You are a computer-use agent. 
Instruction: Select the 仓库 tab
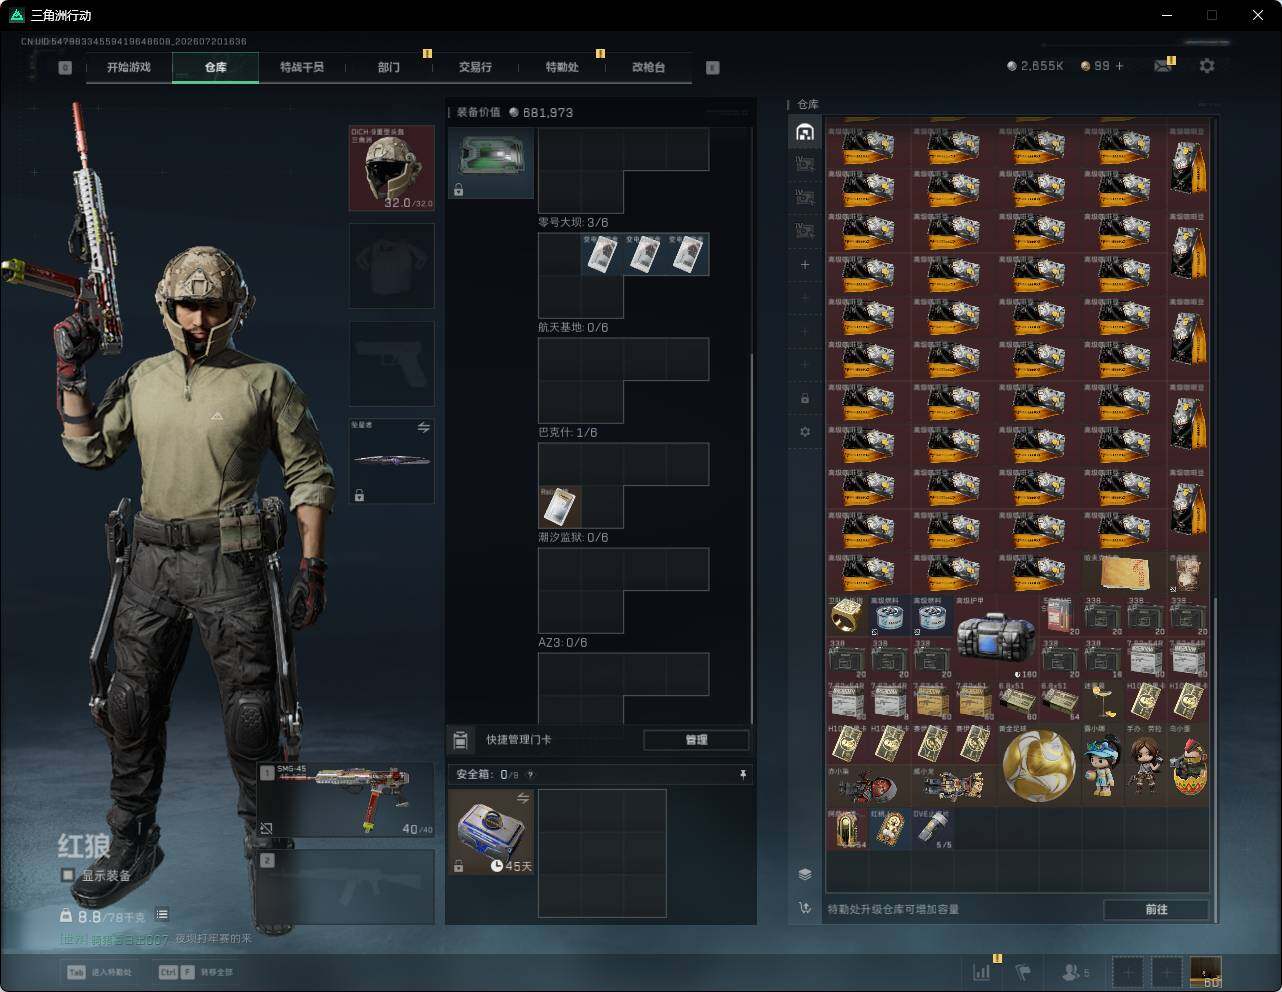pos(216,67)
